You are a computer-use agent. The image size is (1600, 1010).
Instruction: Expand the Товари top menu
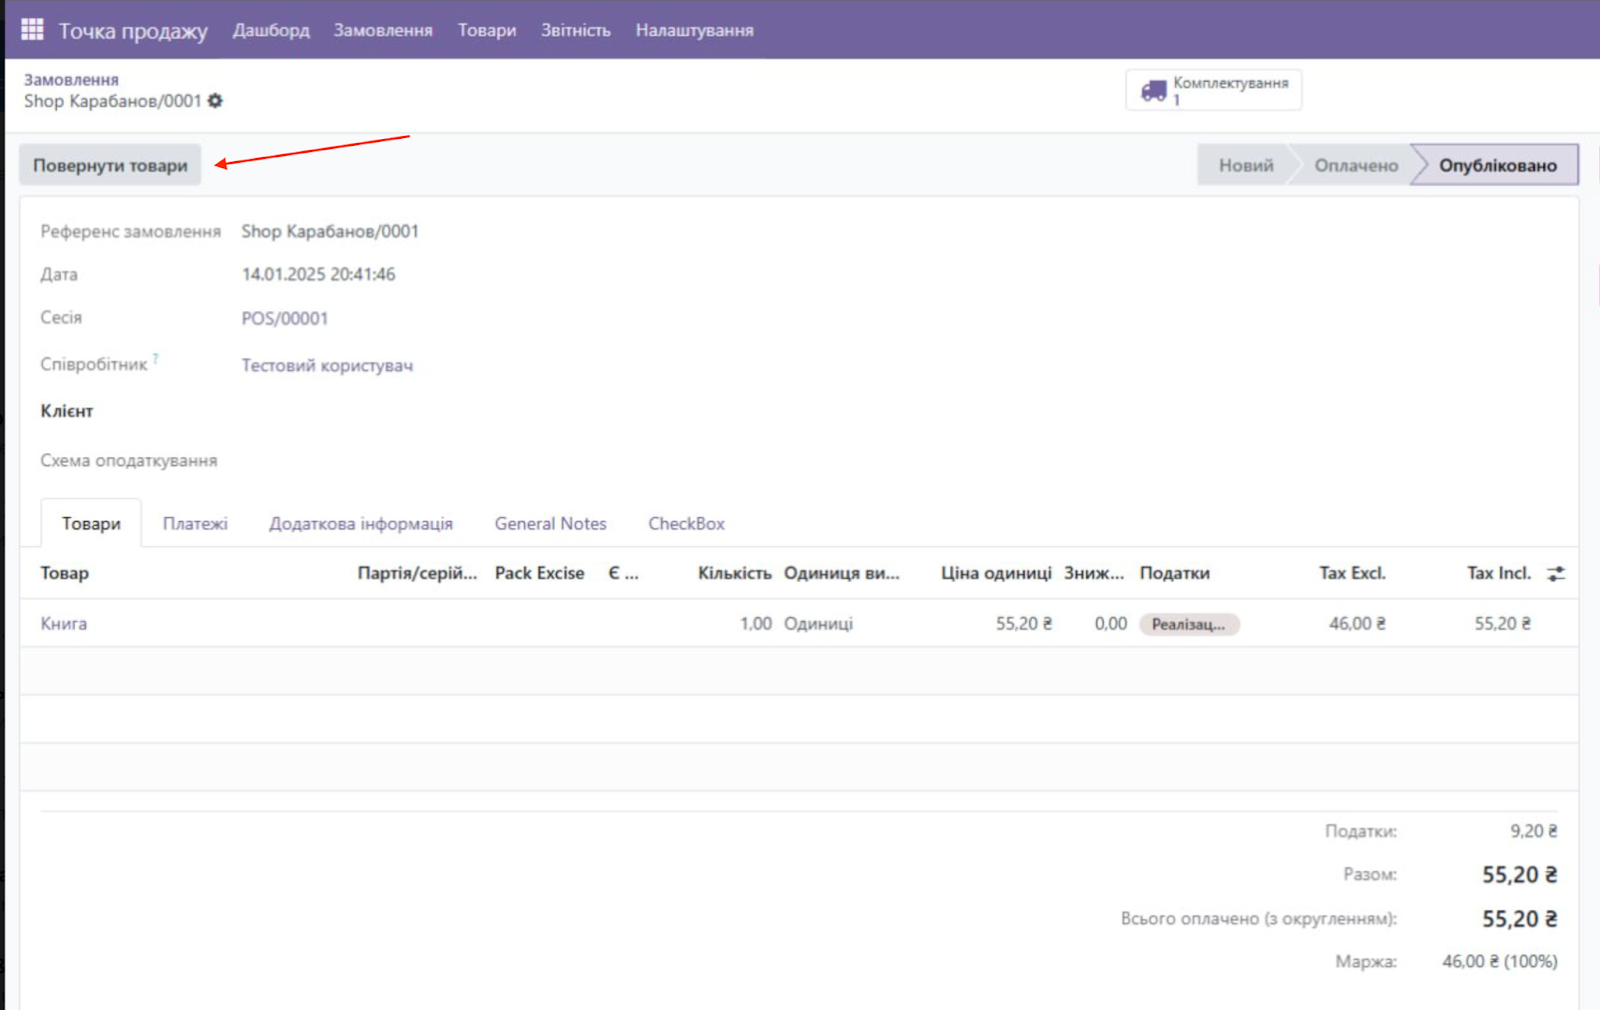pos(487,30)
